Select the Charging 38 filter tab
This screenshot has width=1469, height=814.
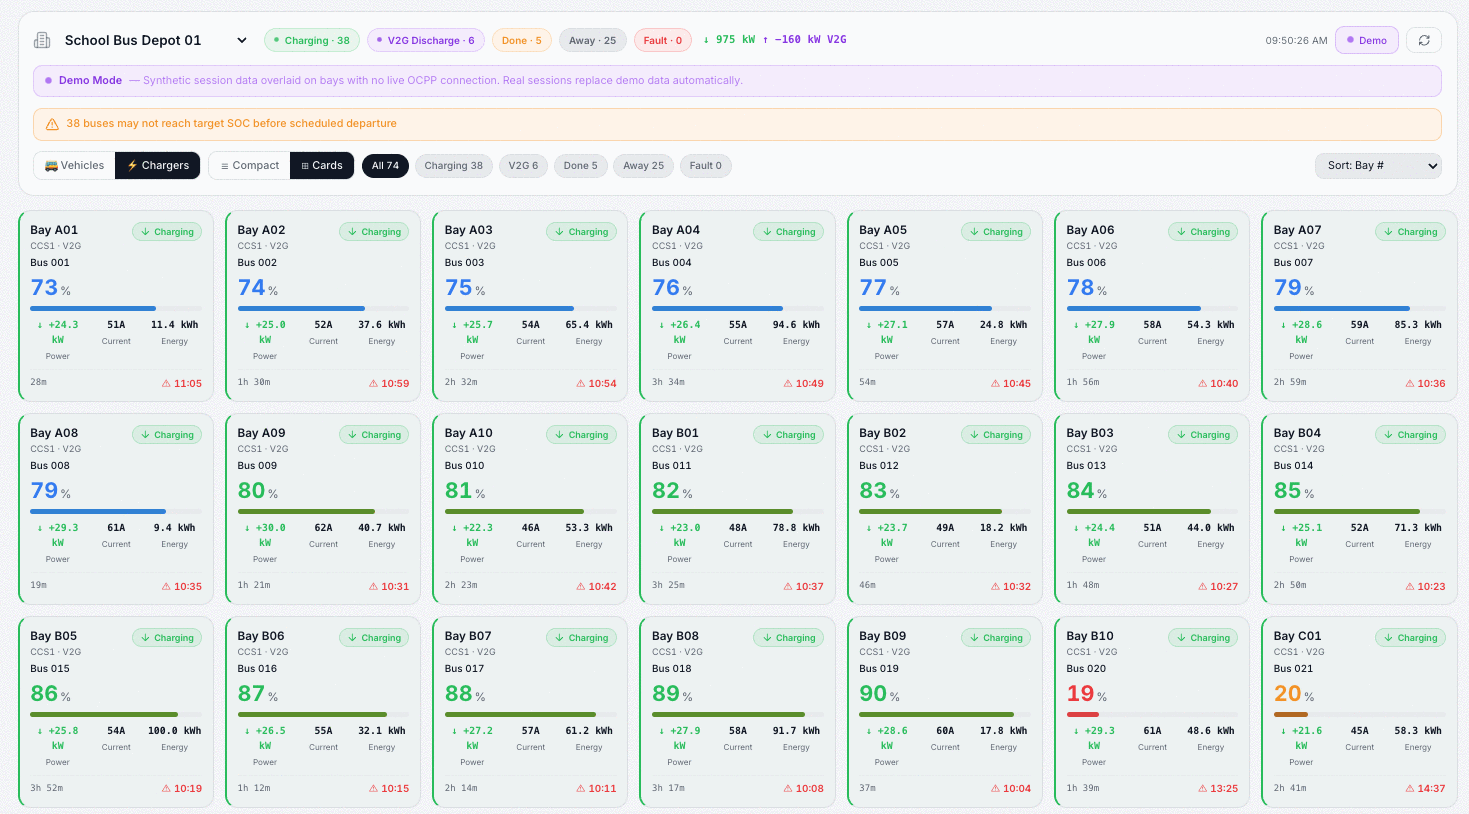click(x=453, y=166)
